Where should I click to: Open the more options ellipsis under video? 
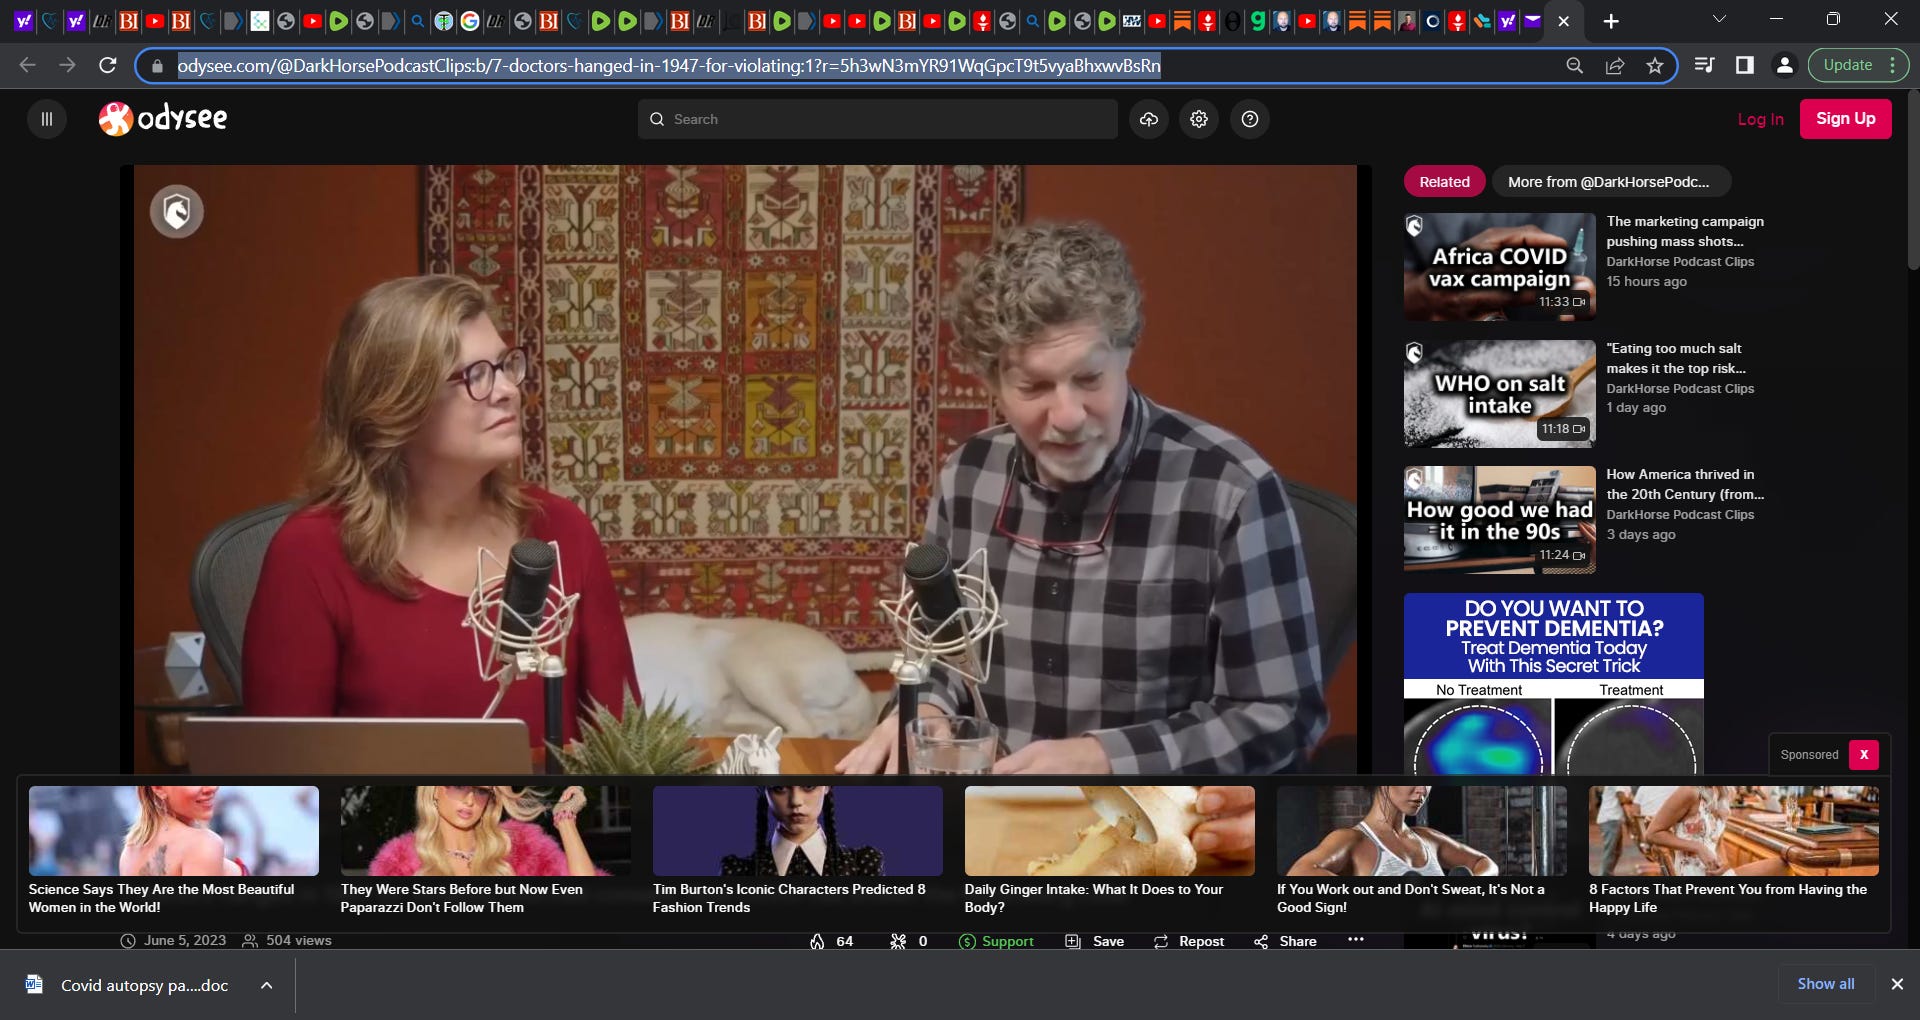point(1356,940)
